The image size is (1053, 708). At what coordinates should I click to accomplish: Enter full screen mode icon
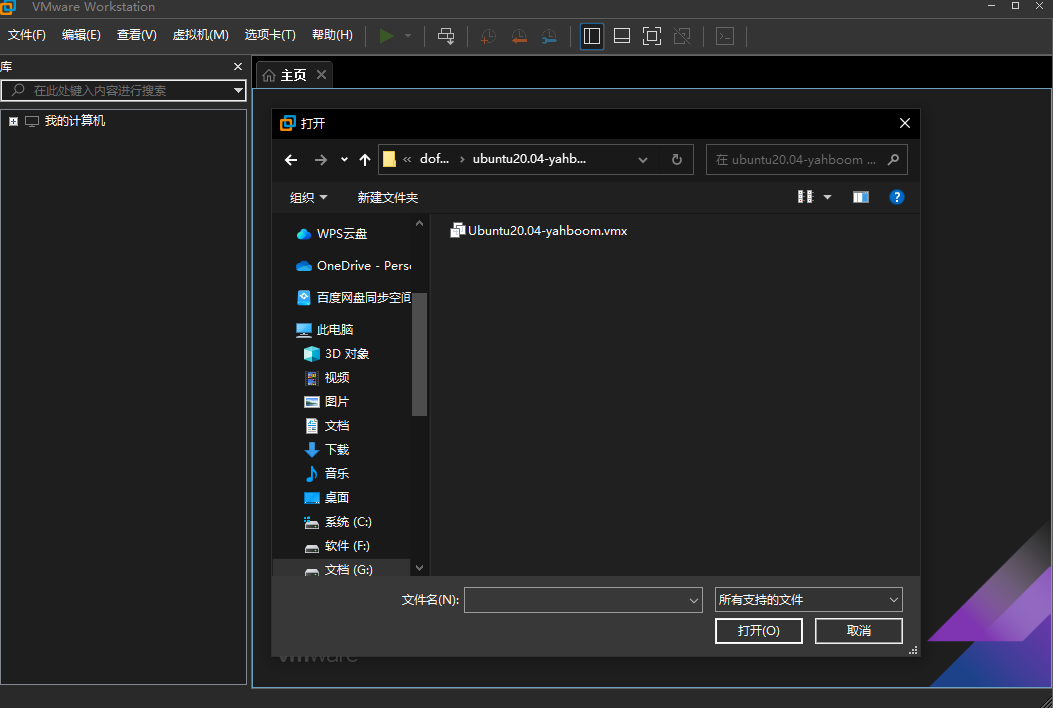point(652,36)
